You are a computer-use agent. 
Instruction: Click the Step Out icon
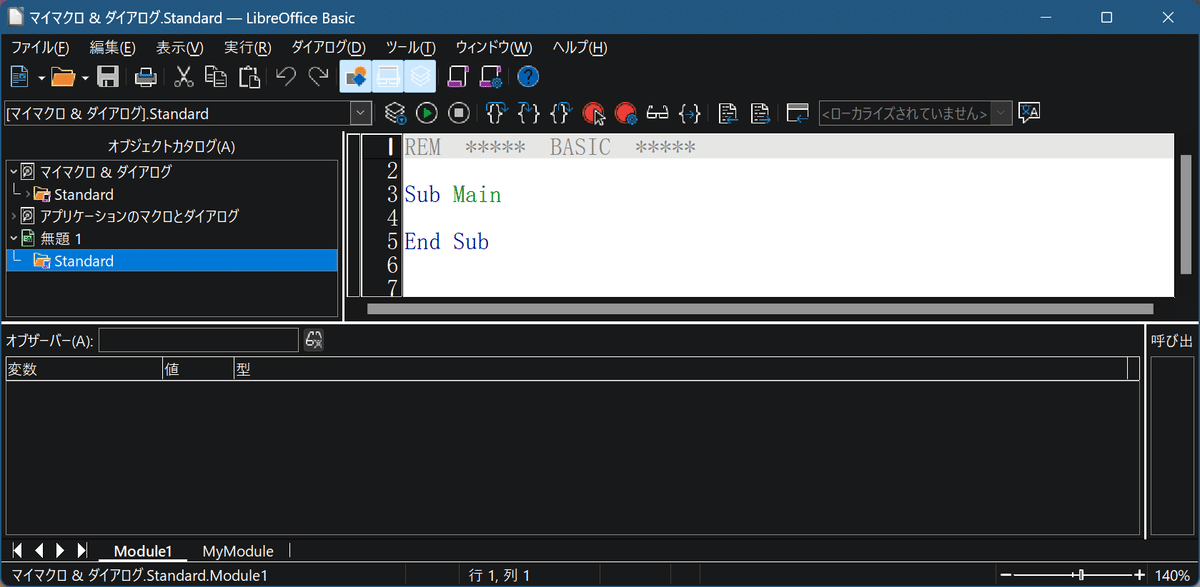click(561, 113)
